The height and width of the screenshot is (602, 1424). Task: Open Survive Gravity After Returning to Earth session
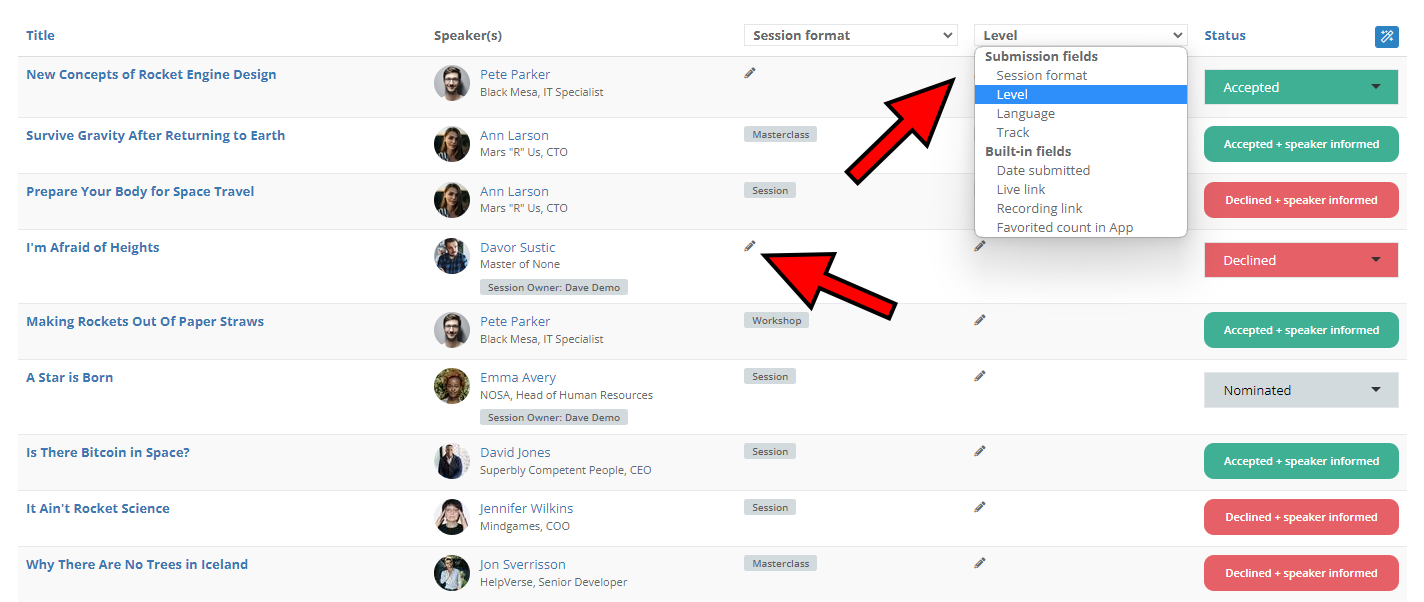155,136
